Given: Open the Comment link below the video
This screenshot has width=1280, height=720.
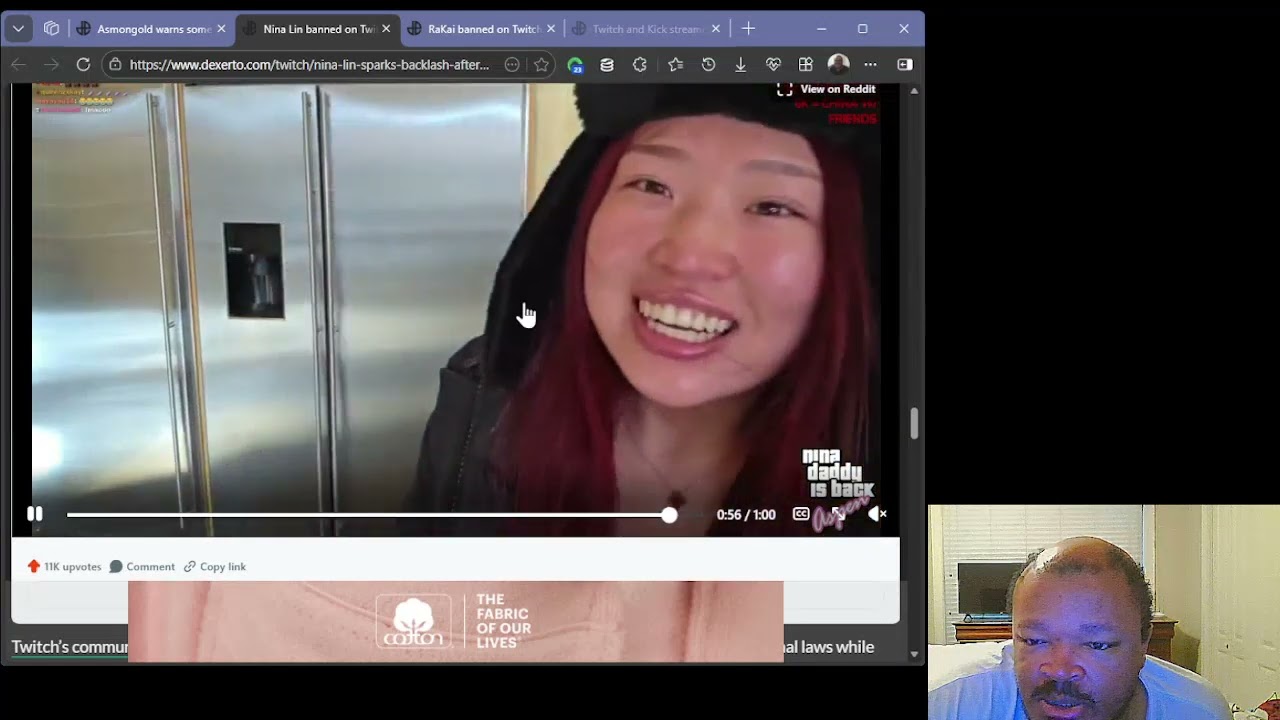Looking at the screenshot, I should [142, 566].
